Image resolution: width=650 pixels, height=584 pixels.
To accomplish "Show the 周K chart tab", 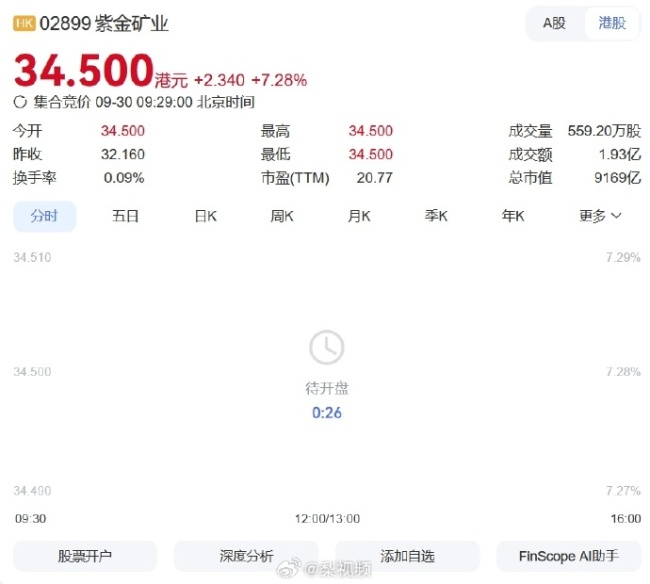I will [x=282, y=216].
